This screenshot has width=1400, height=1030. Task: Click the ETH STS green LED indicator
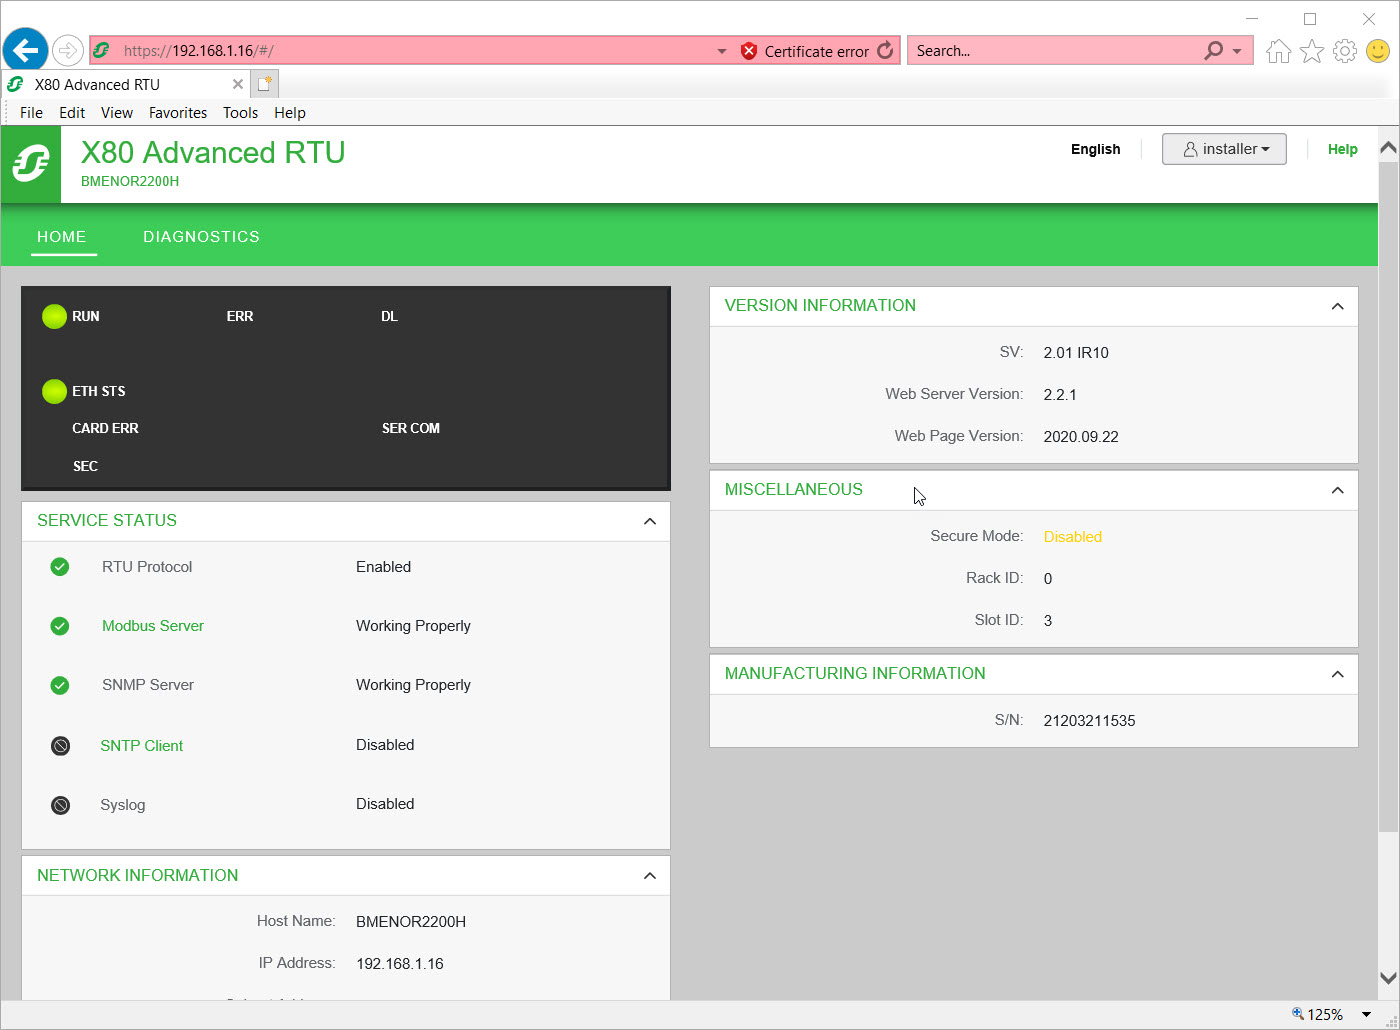point(54,392)
